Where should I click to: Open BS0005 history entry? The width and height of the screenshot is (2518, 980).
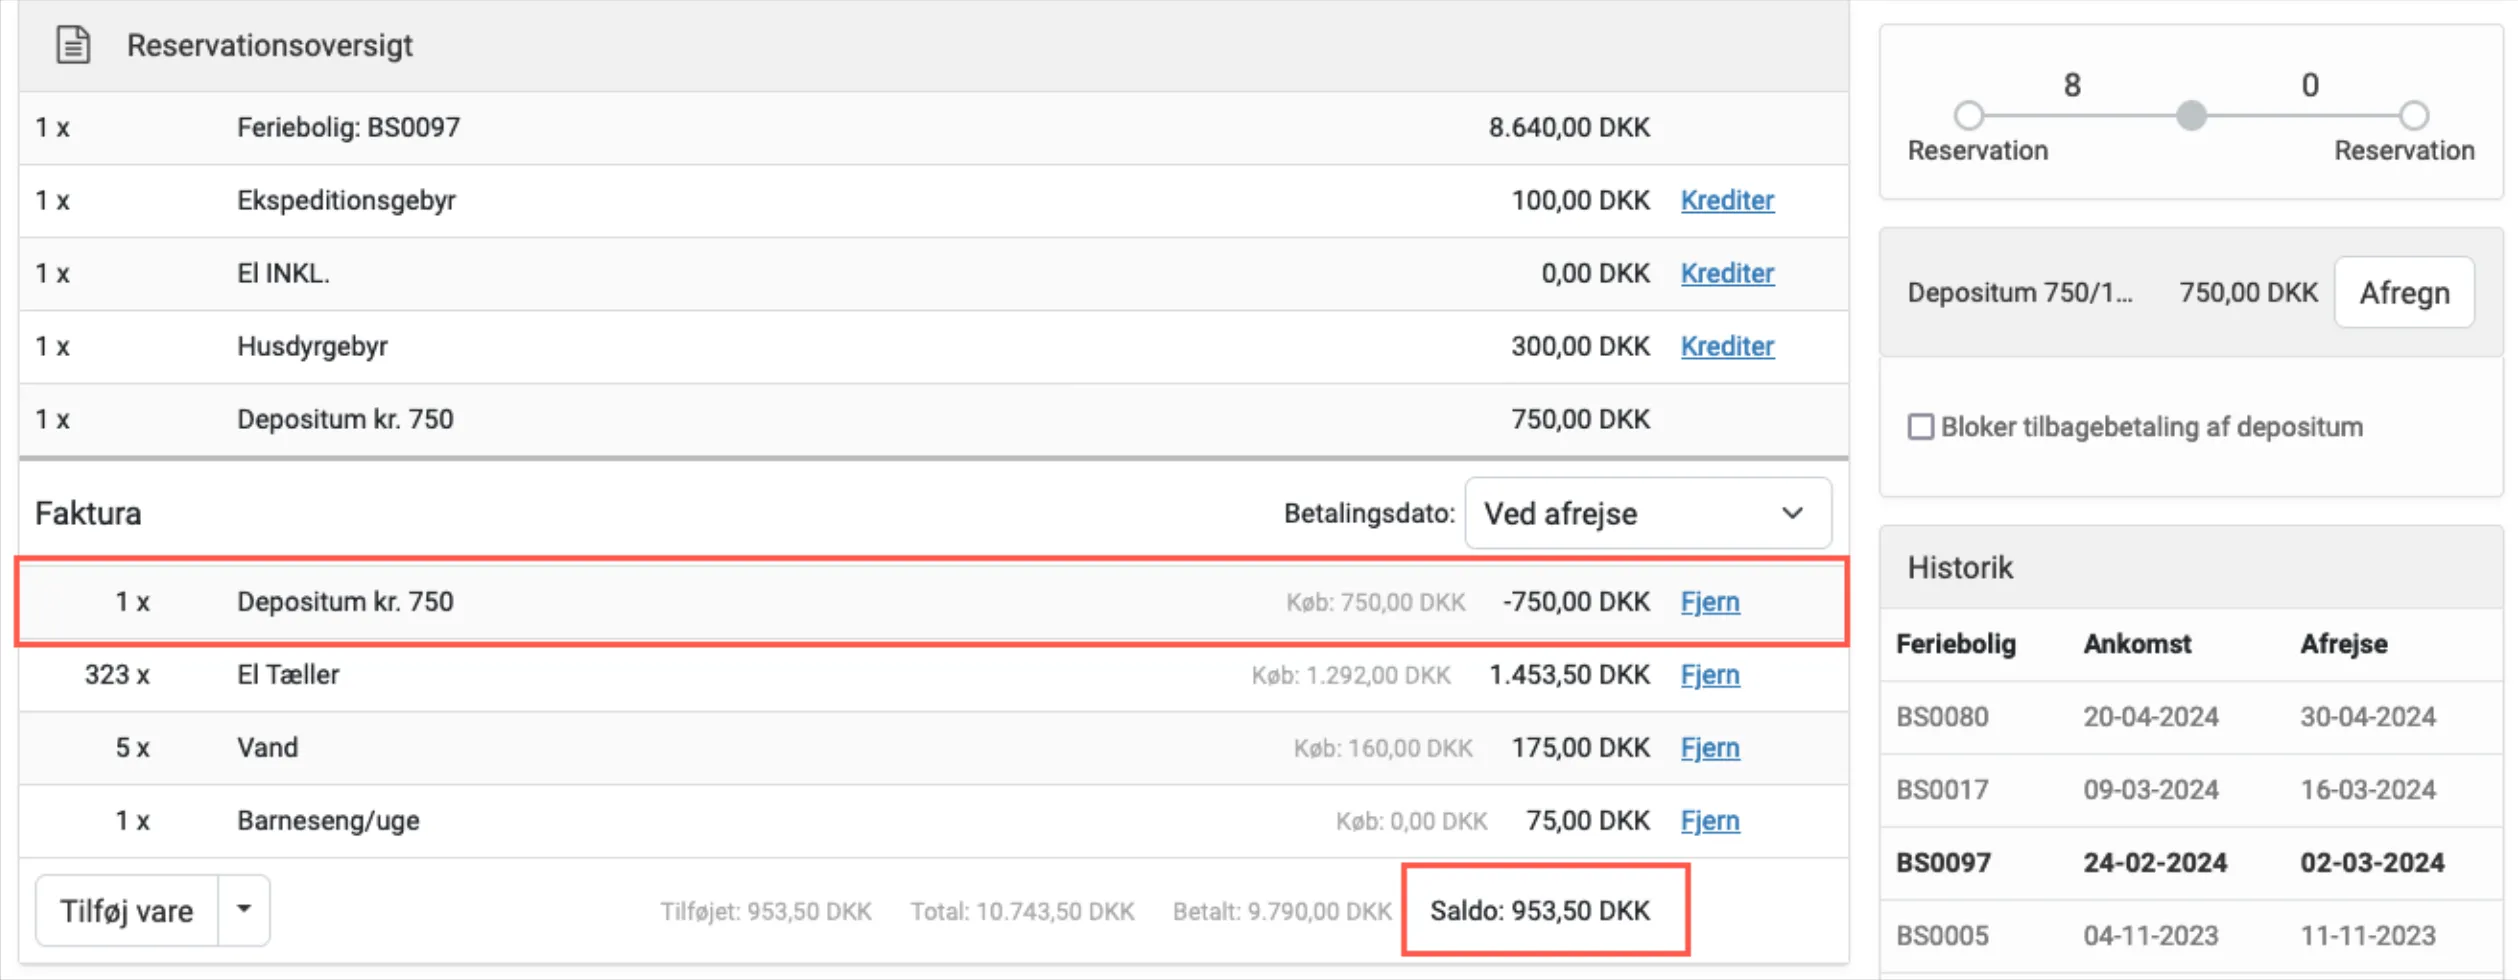(1942, 936)
